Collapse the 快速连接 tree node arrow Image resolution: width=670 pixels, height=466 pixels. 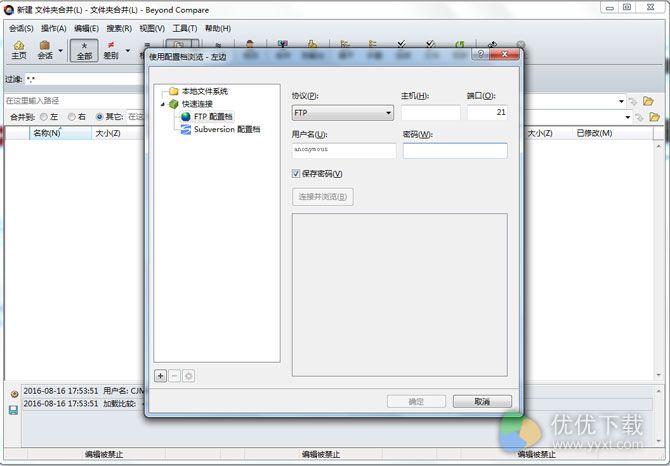163,104
